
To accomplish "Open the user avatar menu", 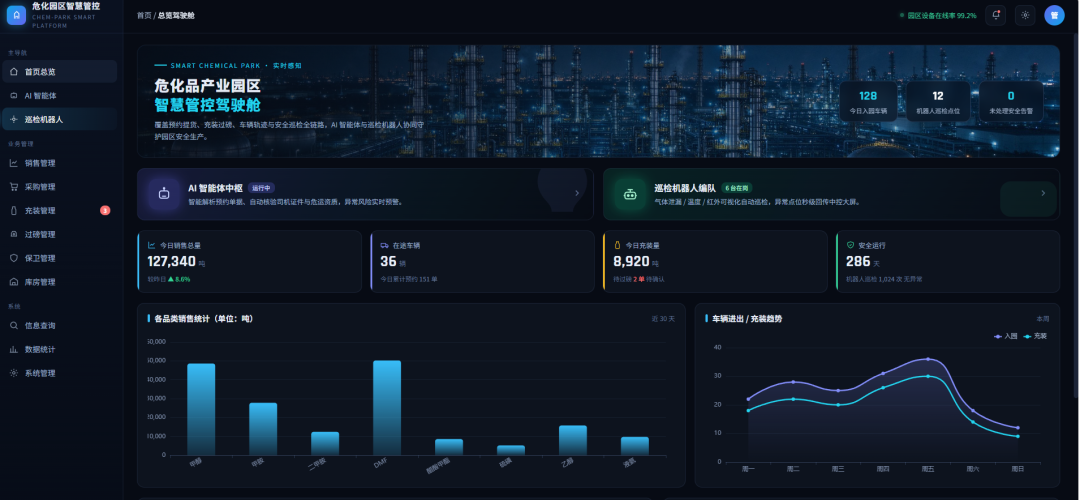I will pyautogui.click(x=1054, y=15).
